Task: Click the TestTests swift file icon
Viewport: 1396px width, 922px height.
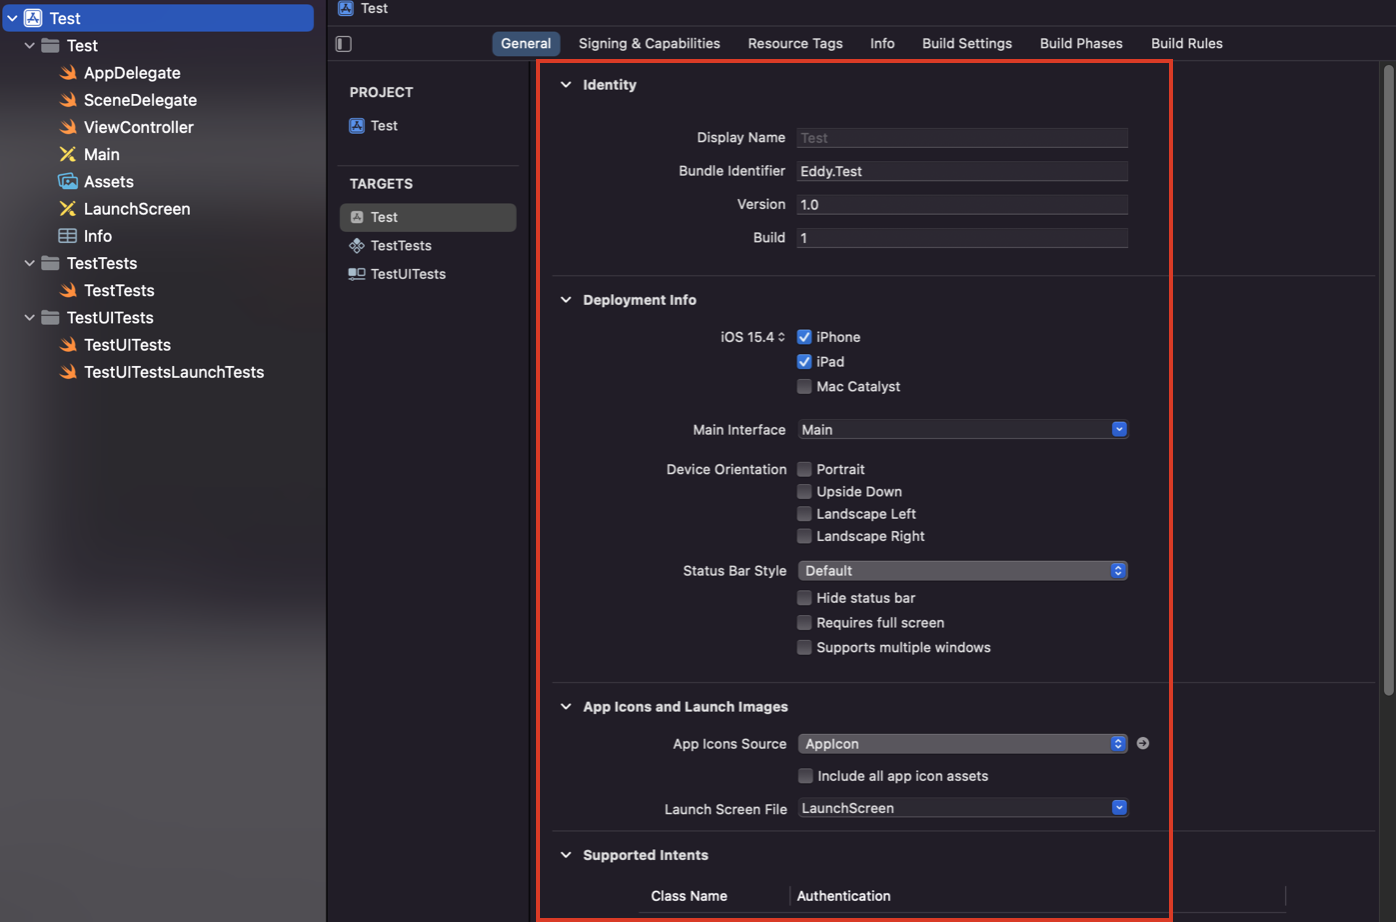Action: (68, 290)
